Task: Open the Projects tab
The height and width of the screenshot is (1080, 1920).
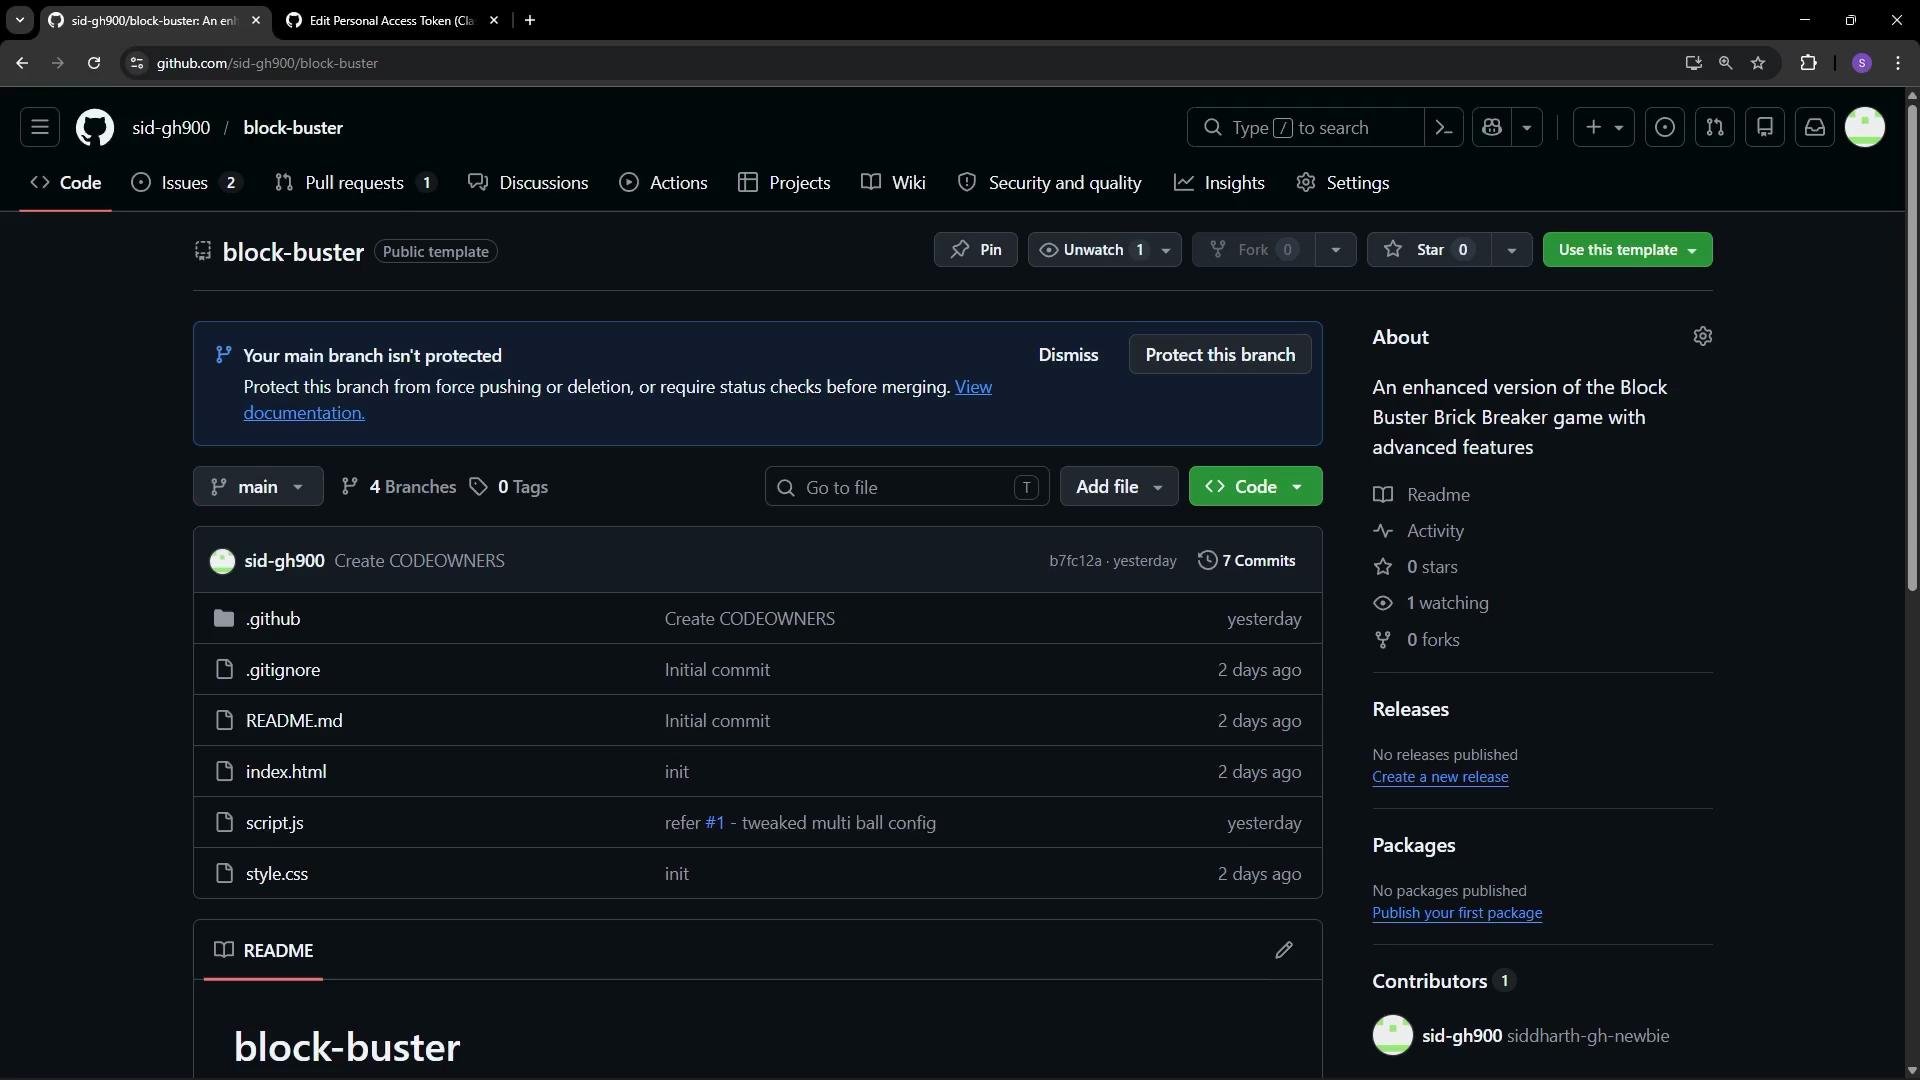Action: (x=784, y=183)
